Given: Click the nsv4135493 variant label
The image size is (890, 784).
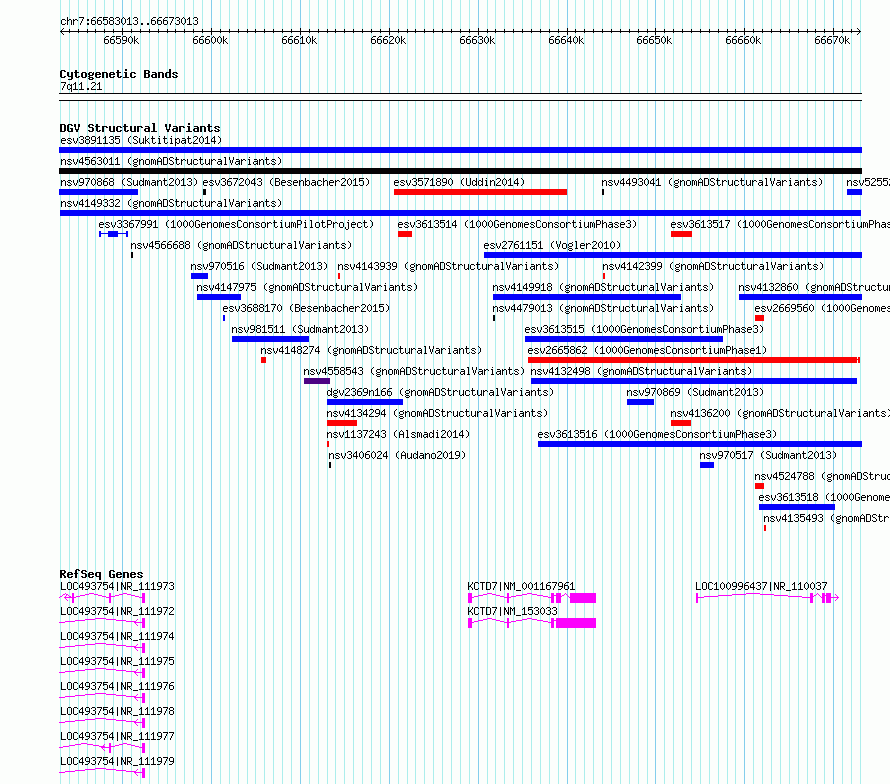Looking at the screenshot, I should click(826, 518).
